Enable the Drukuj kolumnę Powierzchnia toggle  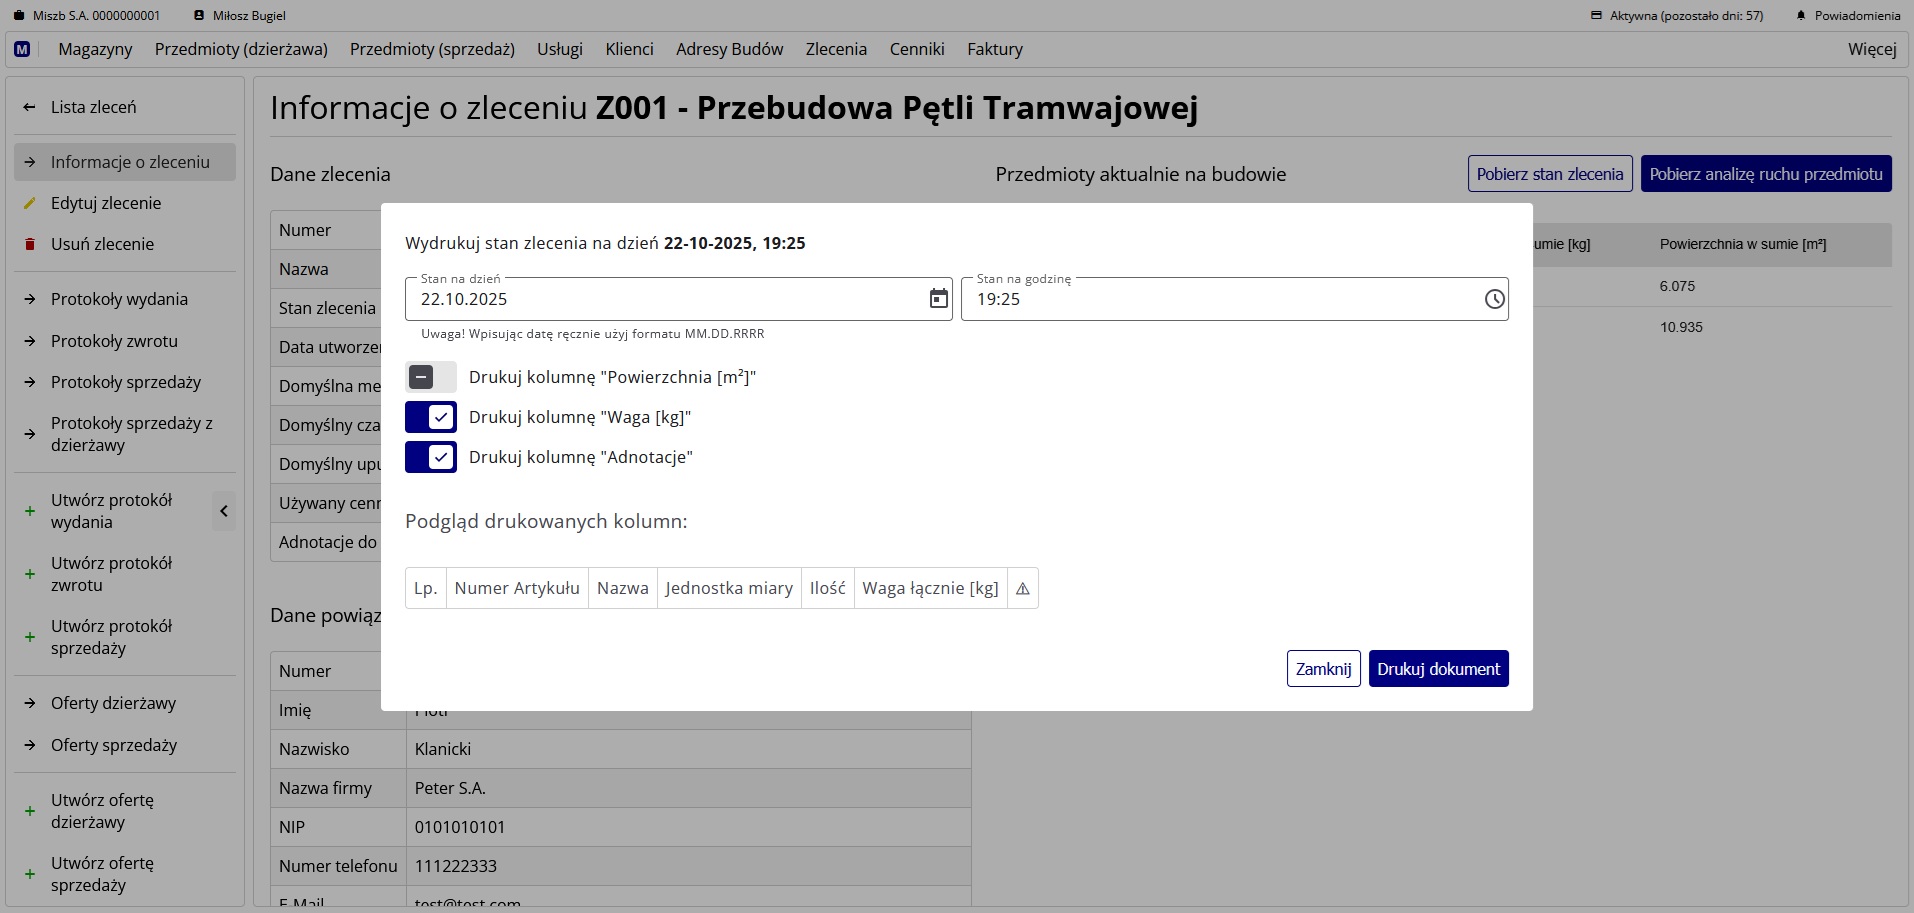(x=430, y=377)
